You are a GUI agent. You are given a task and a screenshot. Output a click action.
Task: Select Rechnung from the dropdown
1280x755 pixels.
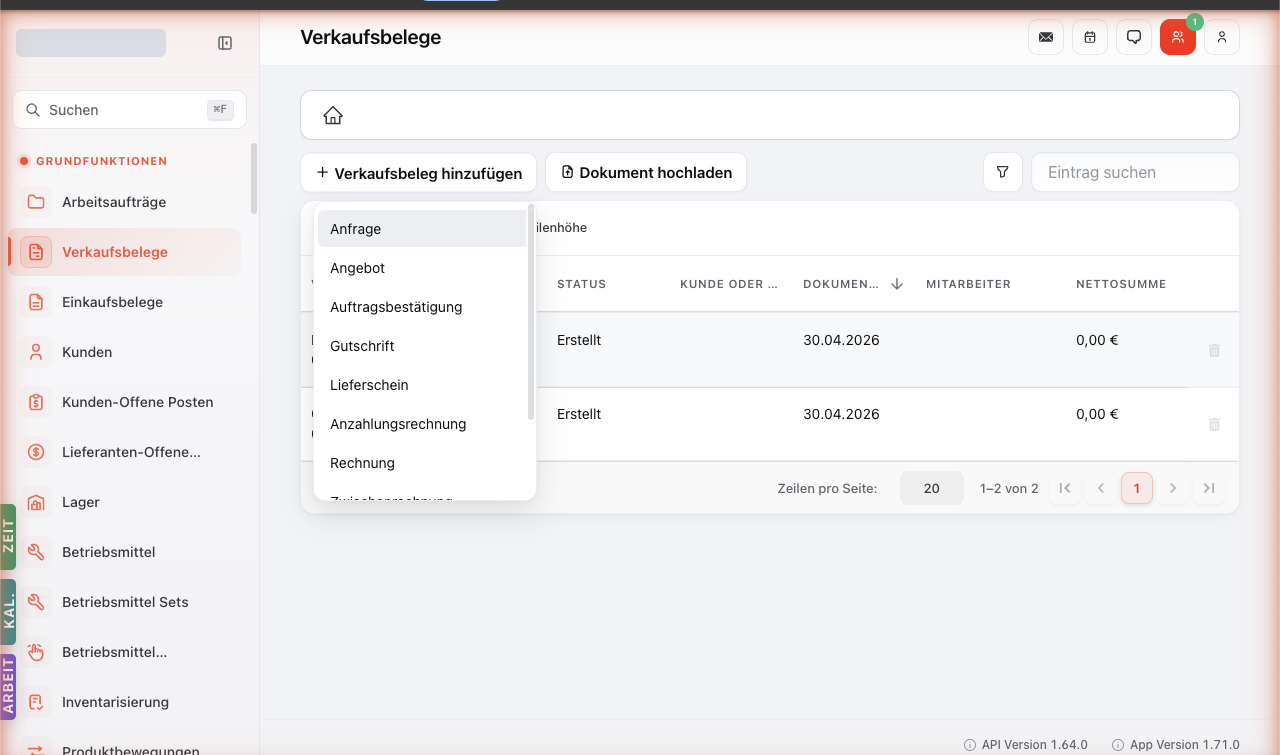pos(422,463)
